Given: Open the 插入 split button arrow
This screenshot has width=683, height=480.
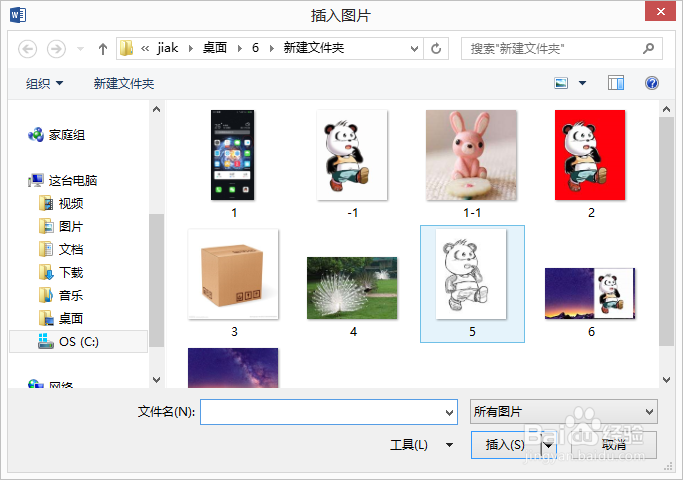Looking at the screenshot, I should click(548, 445).
